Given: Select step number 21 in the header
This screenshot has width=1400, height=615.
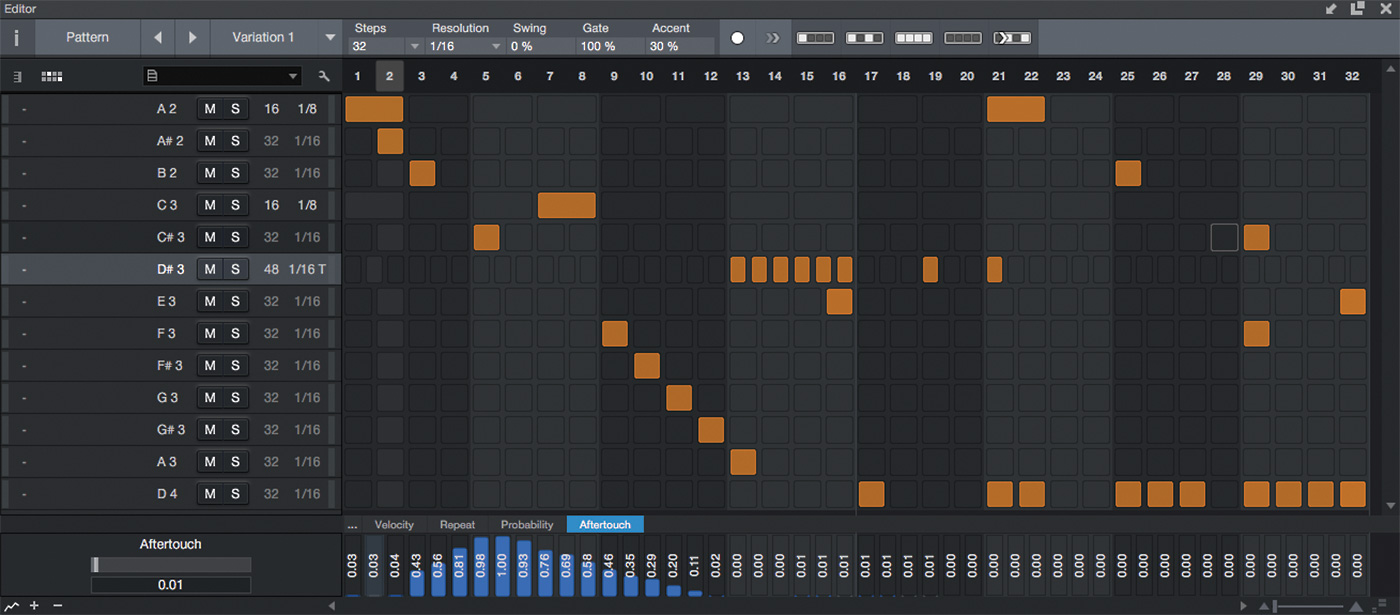Looking at the screenshot, I should 998,76.
